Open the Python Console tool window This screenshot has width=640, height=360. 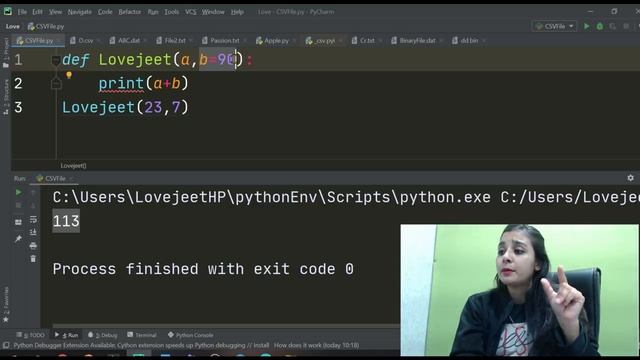[191, 335]
